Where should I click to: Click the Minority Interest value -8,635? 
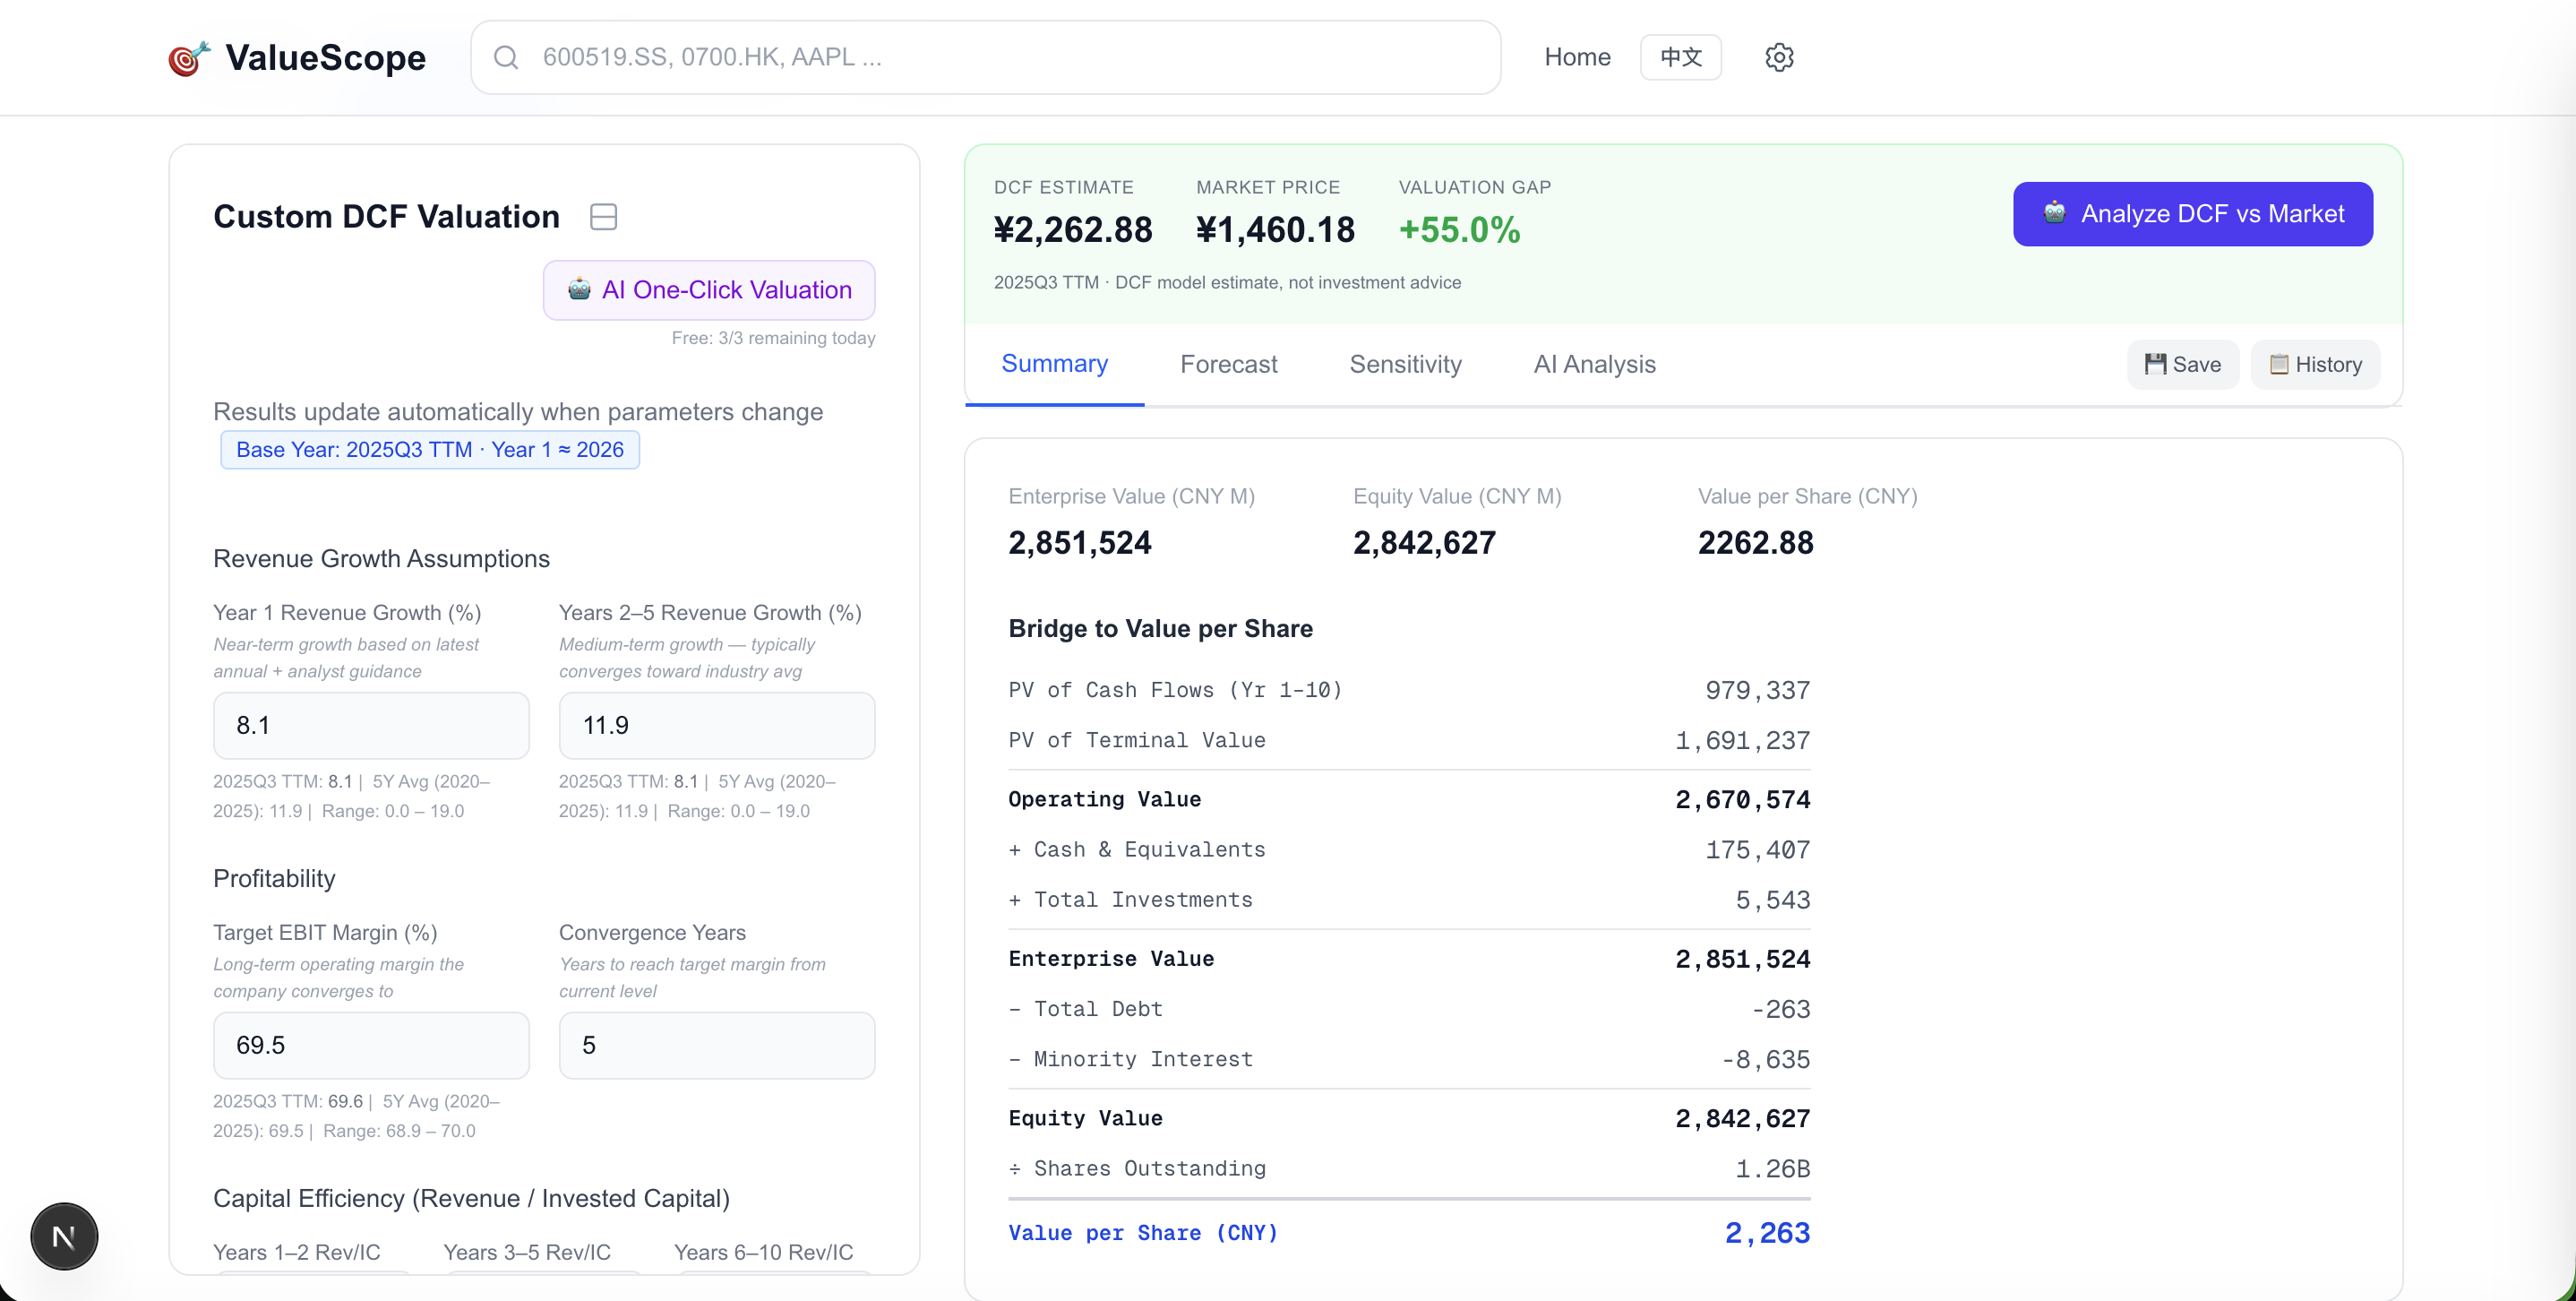(1765, 1059)
